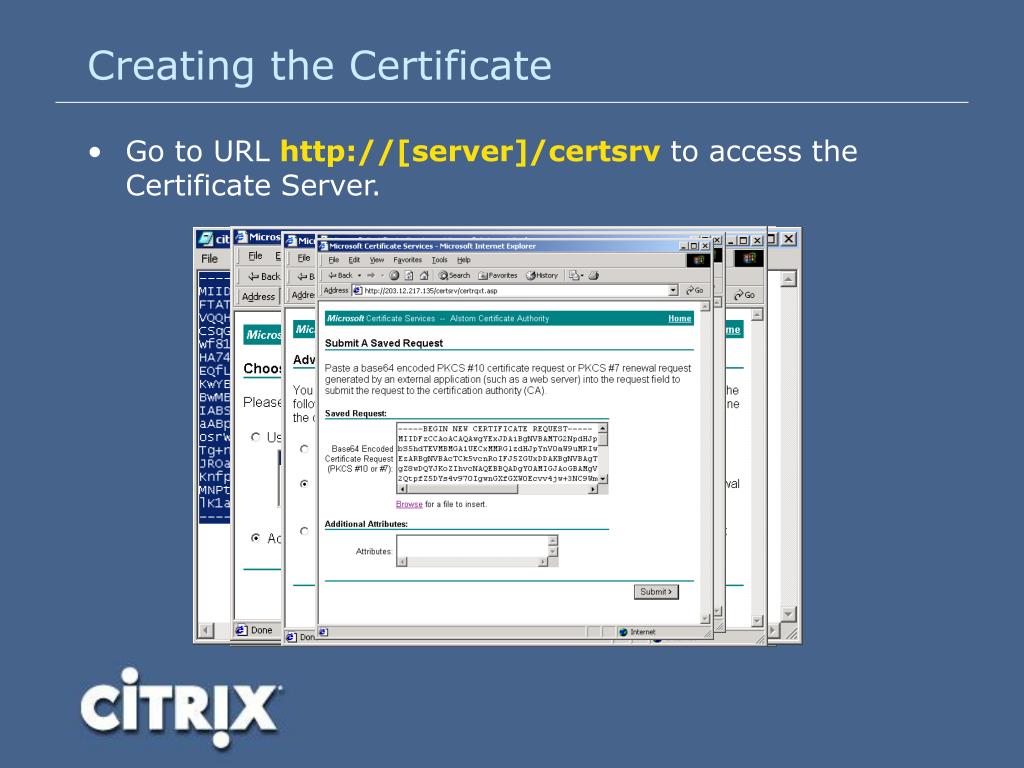Screen dimensions: 1024x768
Task: Click the 'Done' status text in the Choose window
Action: (x=261, y=630)
